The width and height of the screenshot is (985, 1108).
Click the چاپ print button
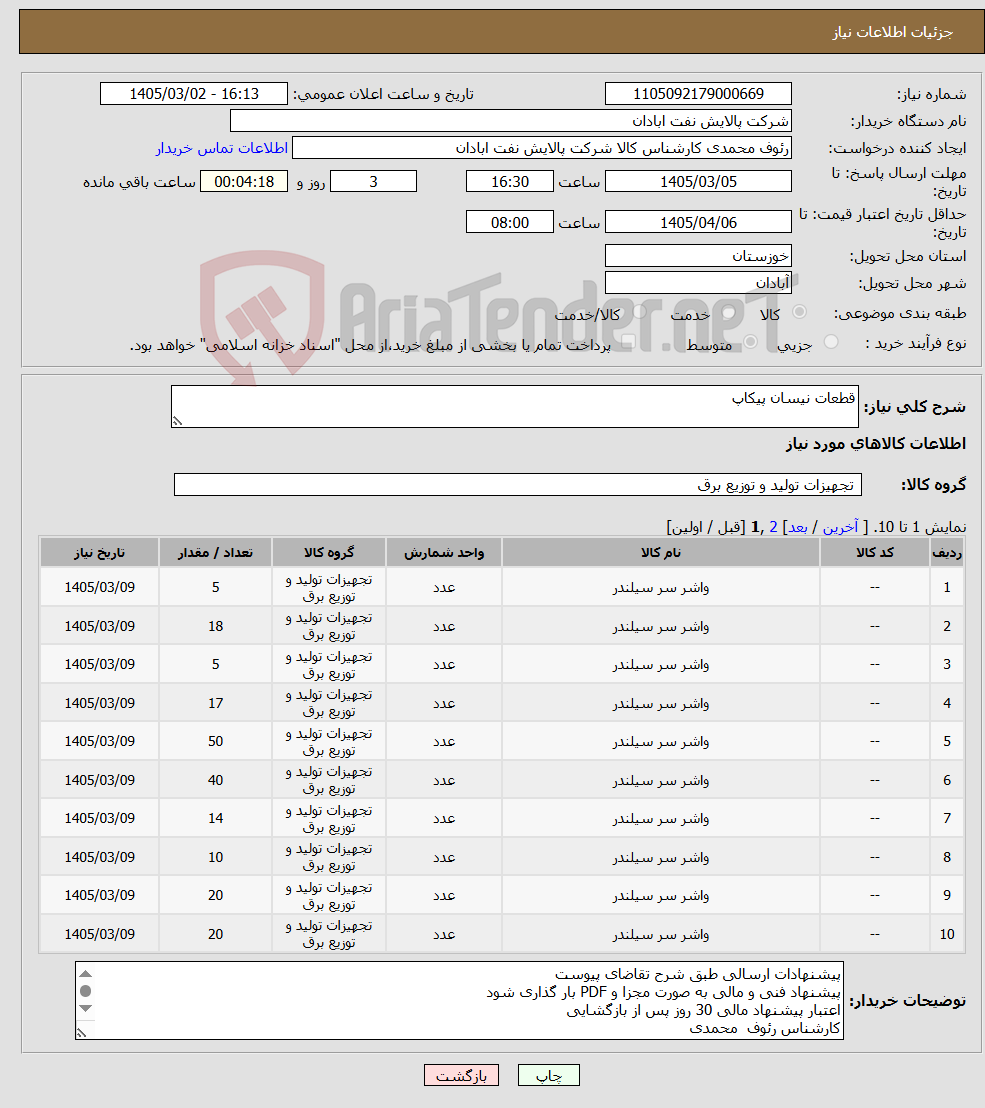click(549, 1075)
